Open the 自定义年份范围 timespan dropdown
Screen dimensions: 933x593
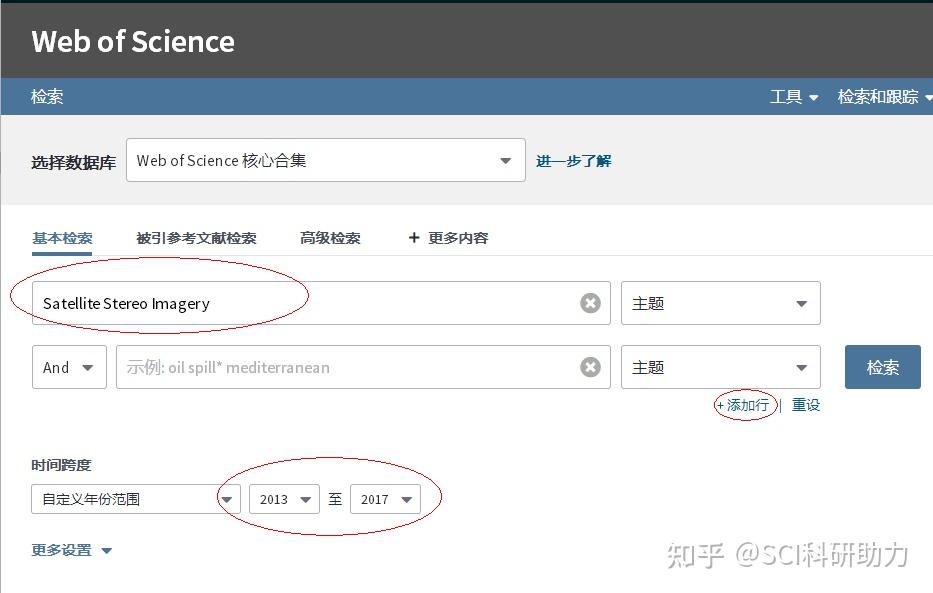coord(136,498)
